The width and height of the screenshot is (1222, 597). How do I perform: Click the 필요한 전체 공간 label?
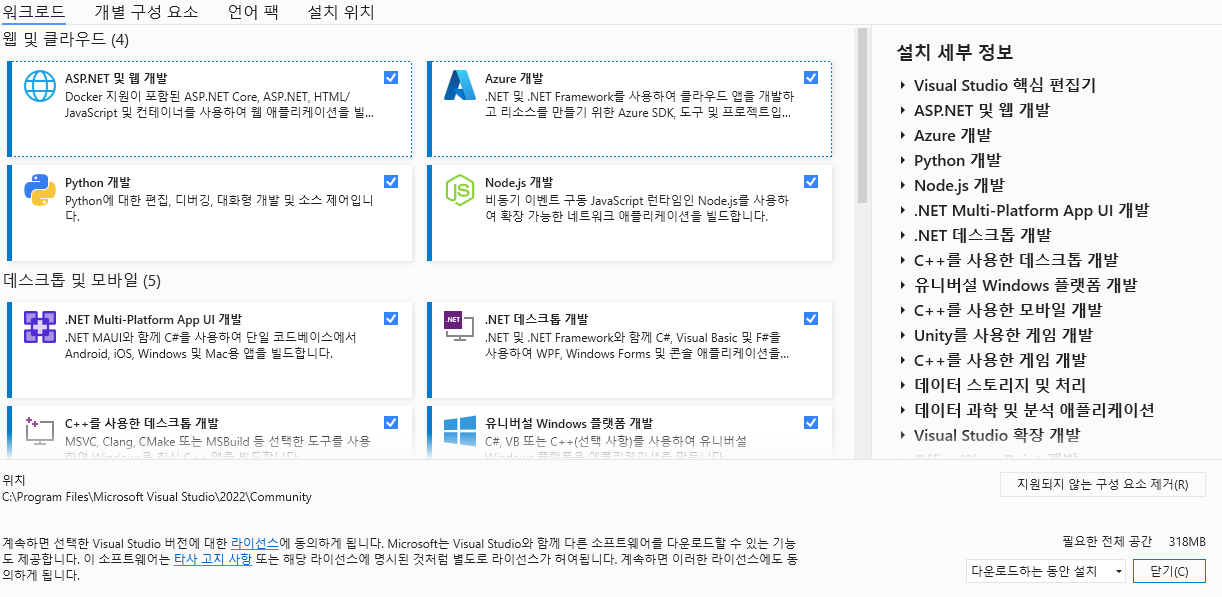click(1107, 541)
